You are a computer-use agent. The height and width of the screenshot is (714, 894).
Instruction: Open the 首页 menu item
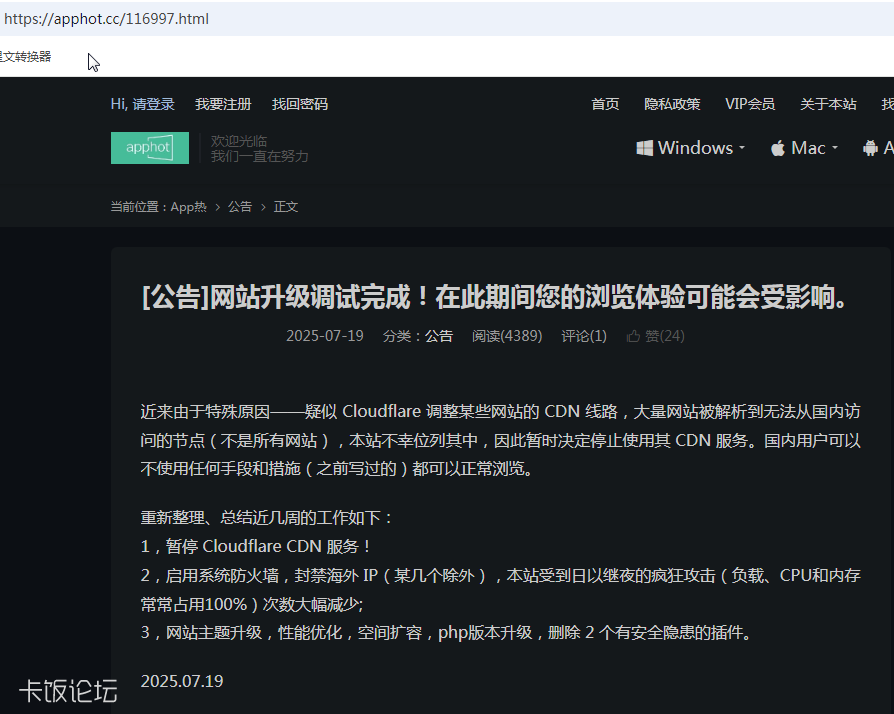click(605, 104)
